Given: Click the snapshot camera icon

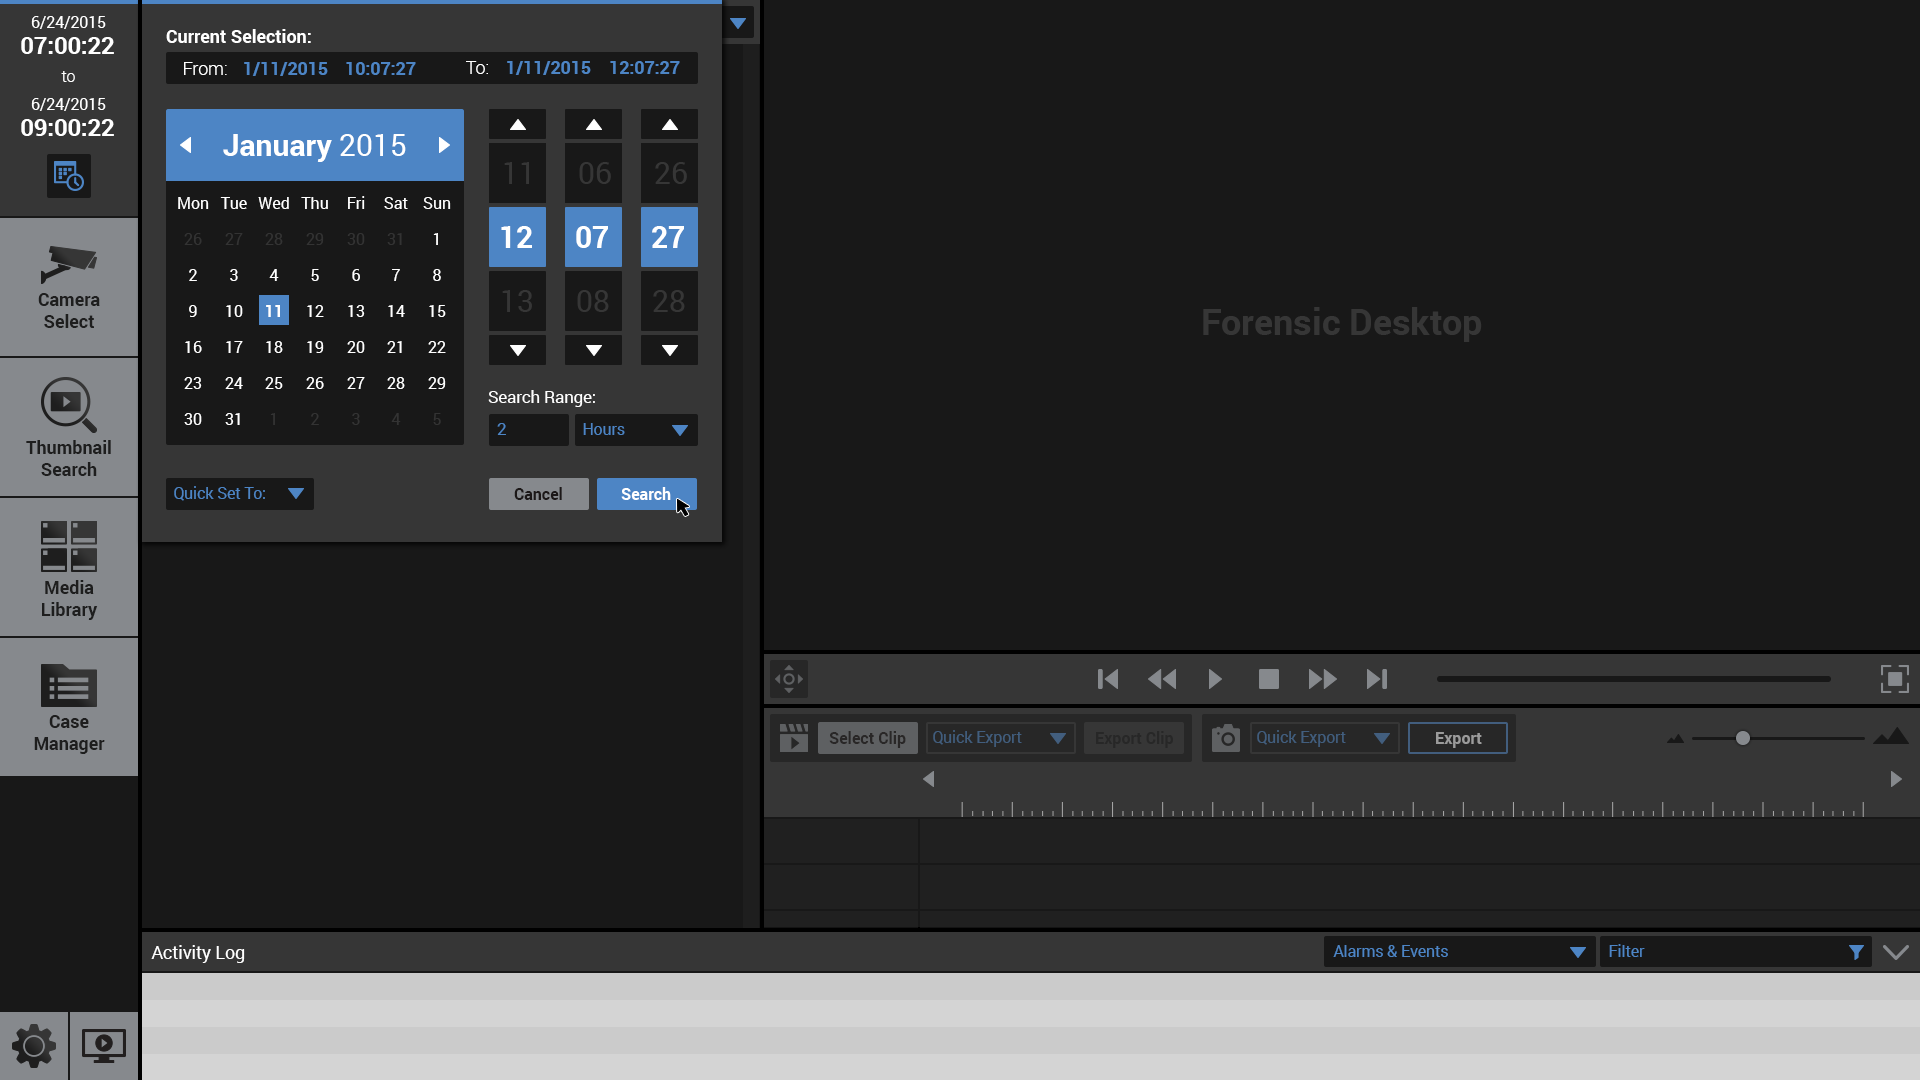Looking at the screenshot, I should coord(1225,738).
